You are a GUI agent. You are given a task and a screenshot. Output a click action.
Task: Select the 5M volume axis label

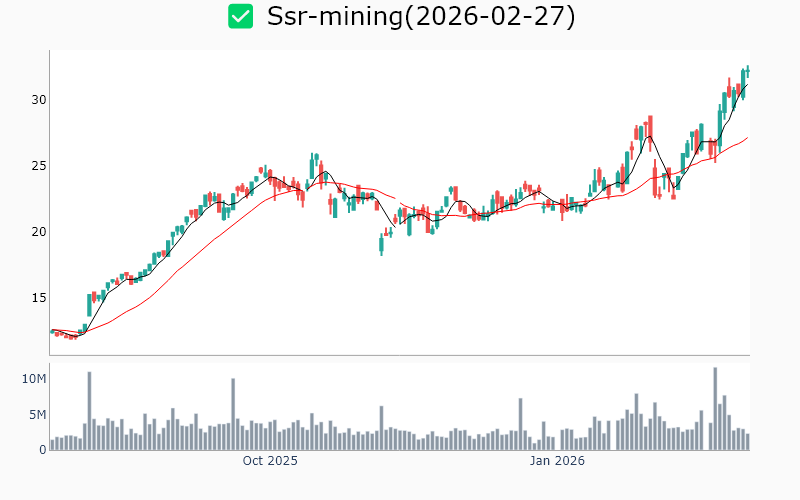(x=38, y=415)
